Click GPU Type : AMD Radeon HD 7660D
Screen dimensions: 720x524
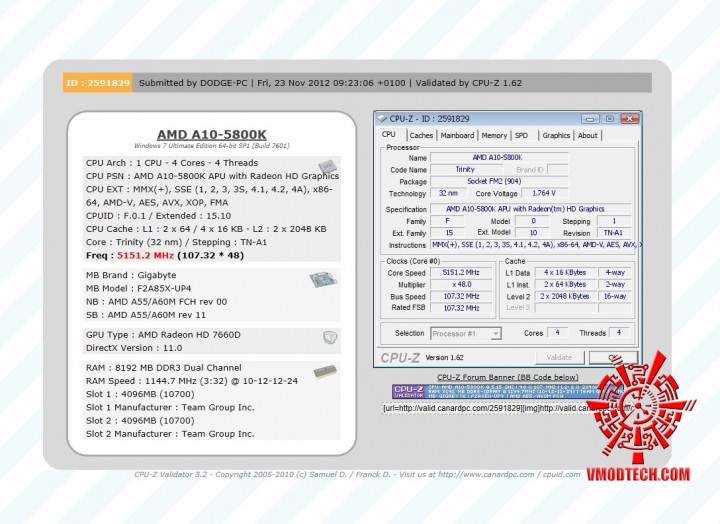pyautogui.click(x=163, y=335)
